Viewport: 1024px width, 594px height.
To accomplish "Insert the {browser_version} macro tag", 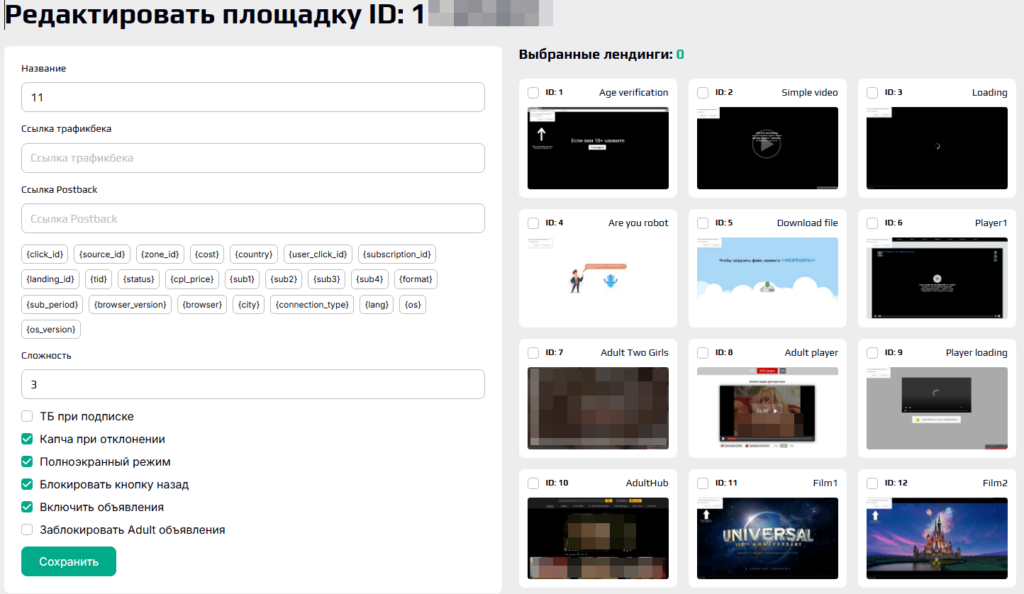I will (130, 304).
